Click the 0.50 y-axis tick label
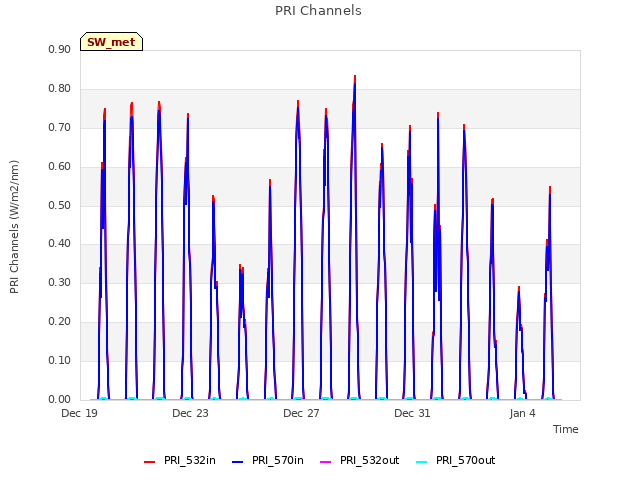This screenshot has width=640, height=480. click(60, 205)
